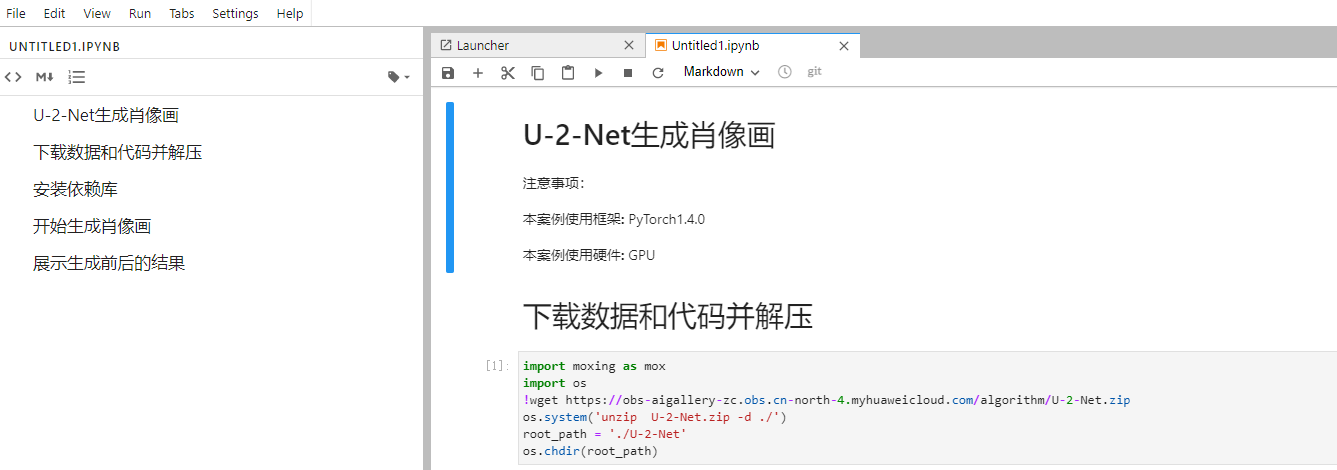Toggle markdown cells in table of contents
The image size is (1337, 470).
click(x=45, y=77)
